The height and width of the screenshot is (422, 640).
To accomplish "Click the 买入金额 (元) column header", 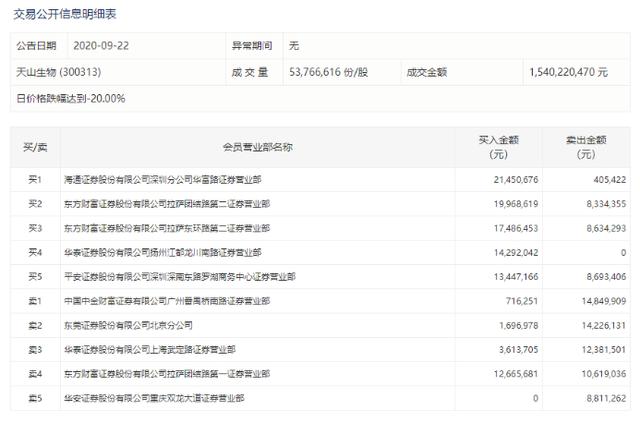I will [x=498, y=147].
